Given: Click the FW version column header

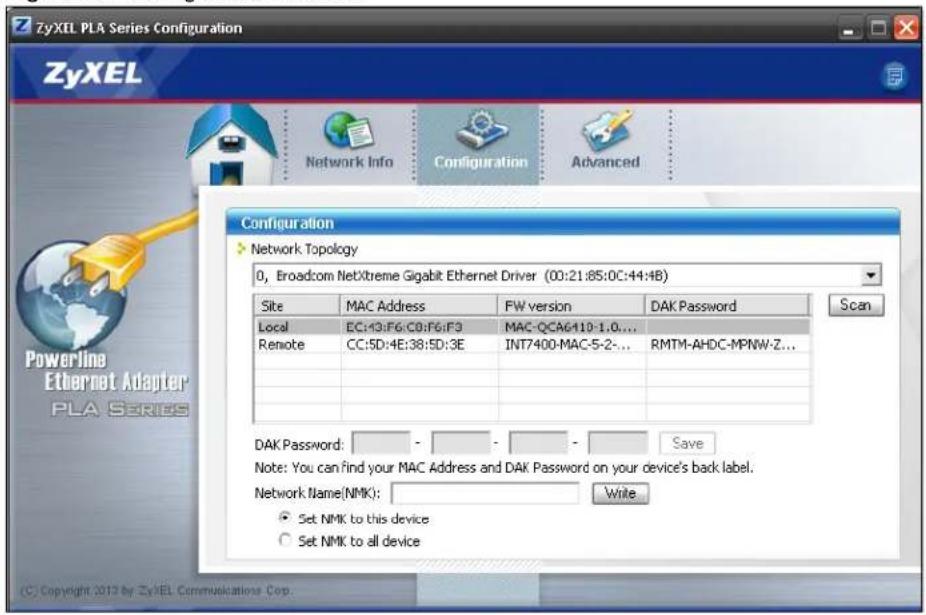Looking at the screenshot, I should 571,305.
